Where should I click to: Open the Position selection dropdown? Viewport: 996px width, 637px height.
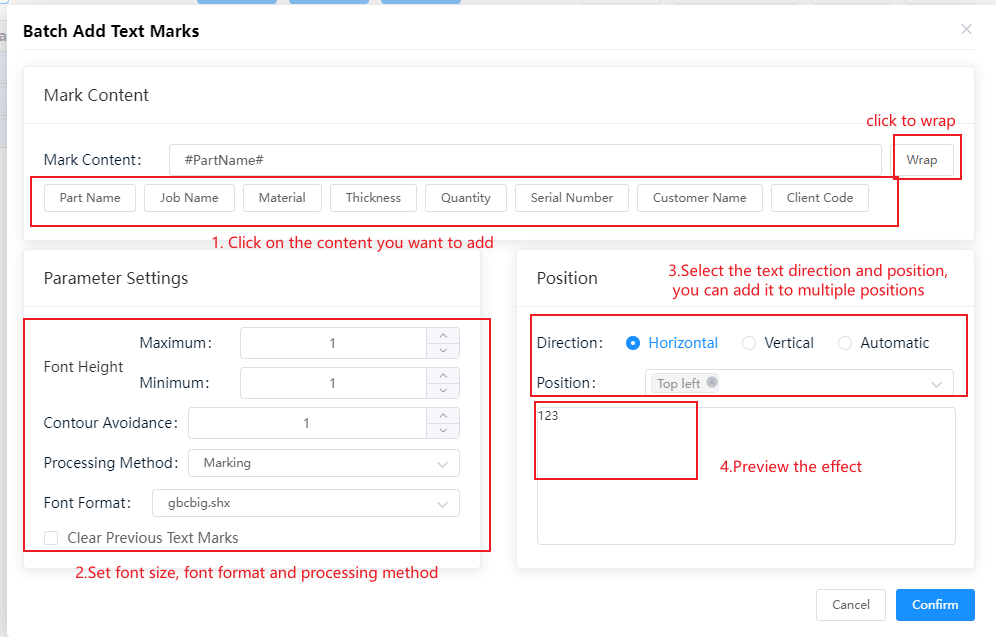coord(799,383)
